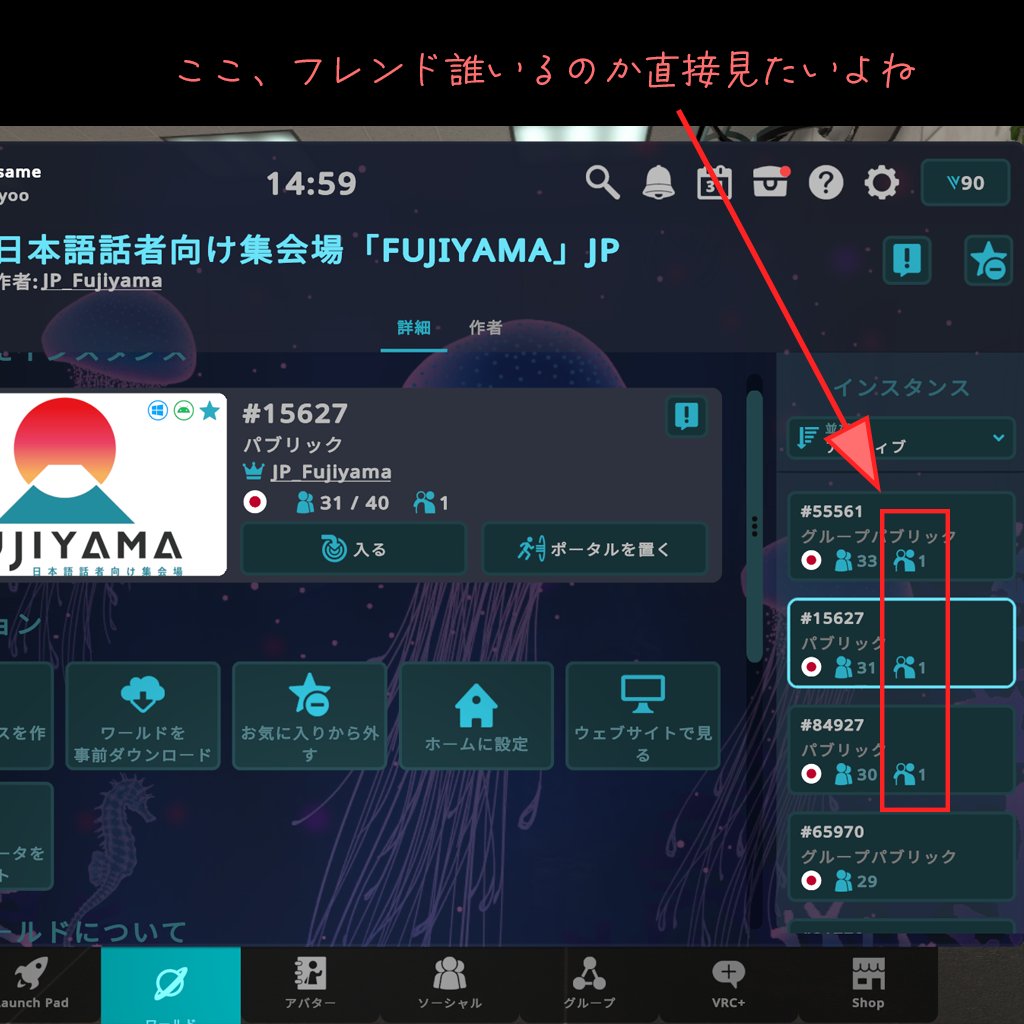Click the ワールドを事前ダウンロード button

(142, 716)
